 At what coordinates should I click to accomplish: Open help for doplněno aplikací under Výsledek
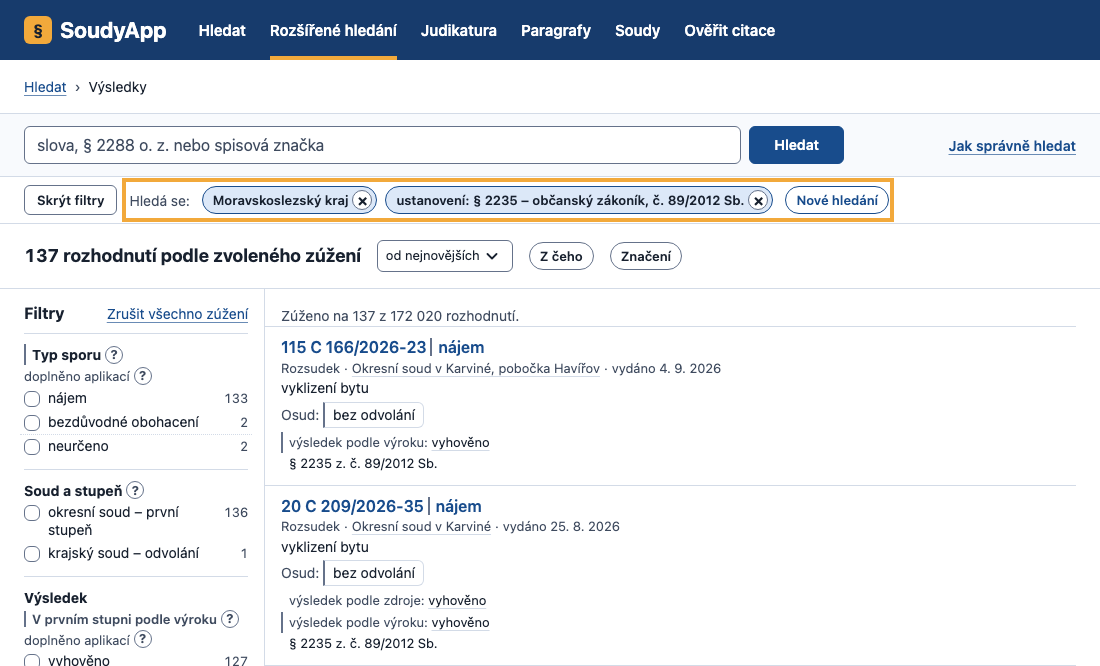coord(142,640)
